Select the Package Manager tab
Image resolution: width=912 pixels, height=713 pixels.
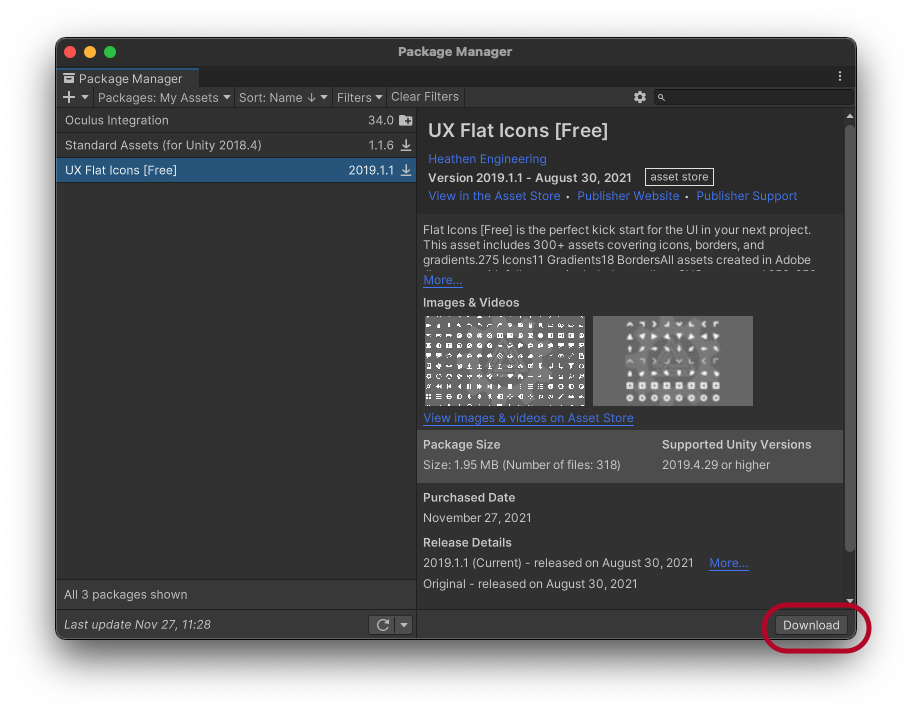(128, 79)
